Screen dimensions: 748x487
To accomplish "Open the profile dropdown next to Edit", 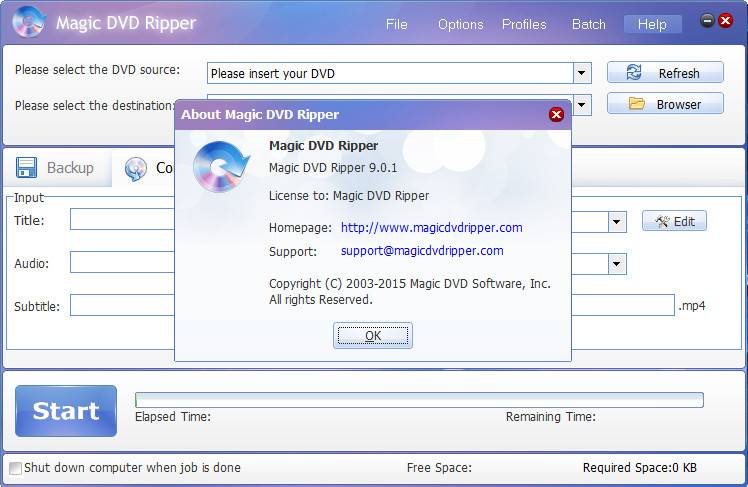I will click(617, 222).
